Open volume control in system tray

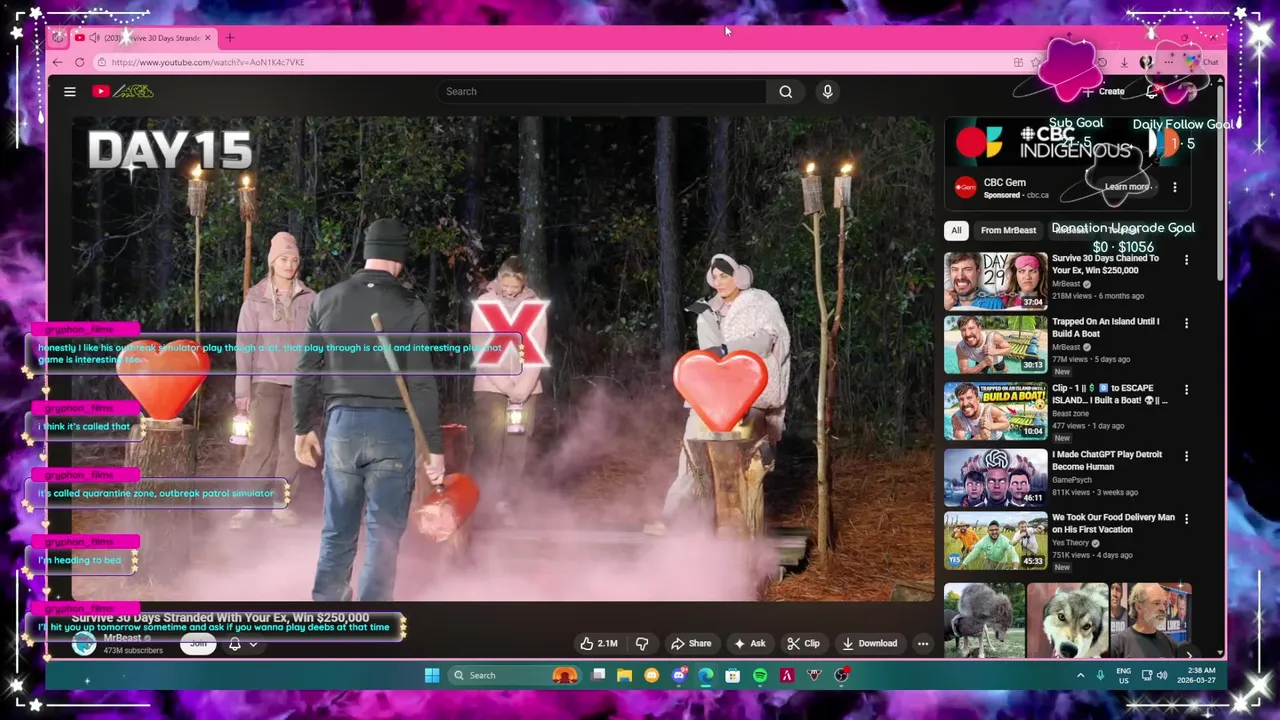coord(1162,675)
